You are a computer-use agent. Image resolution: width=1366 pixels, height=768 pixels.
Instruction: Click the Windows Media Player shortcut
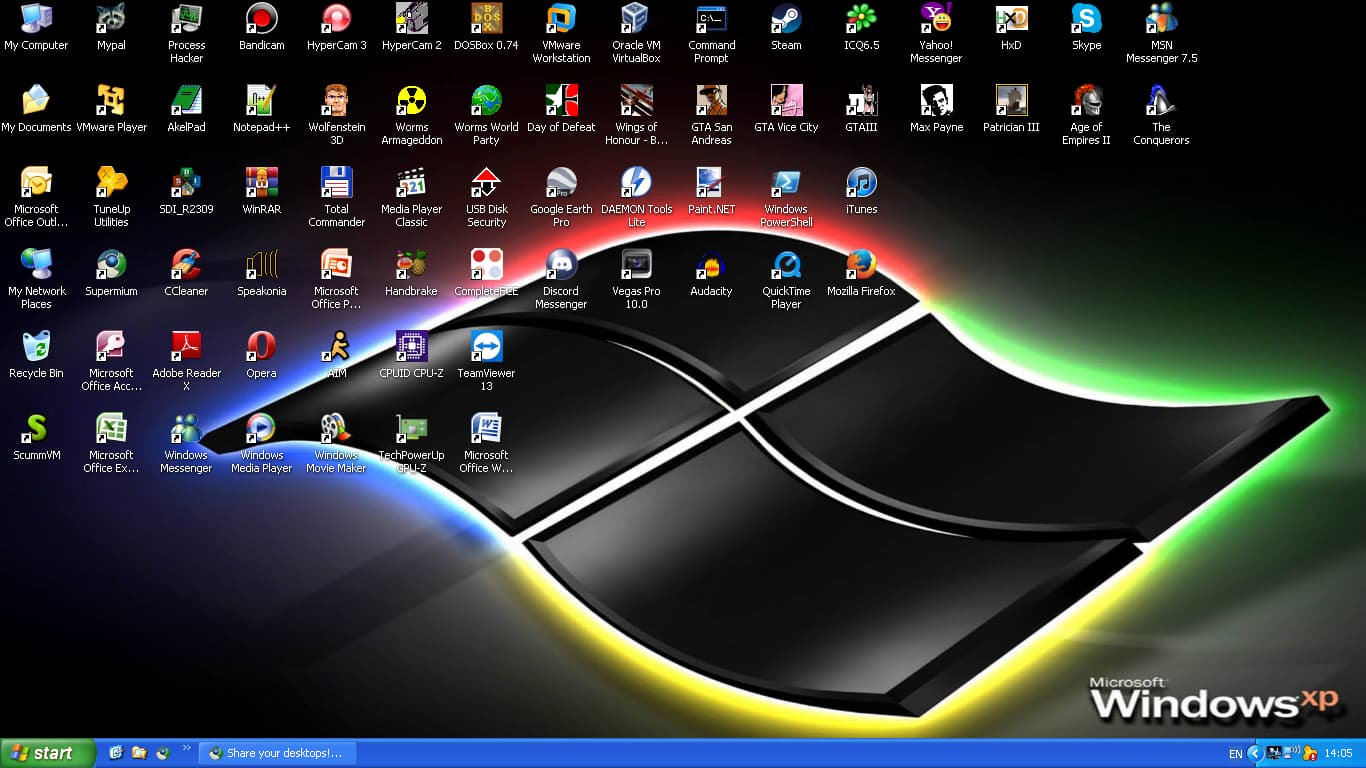[x=261, y=429]
